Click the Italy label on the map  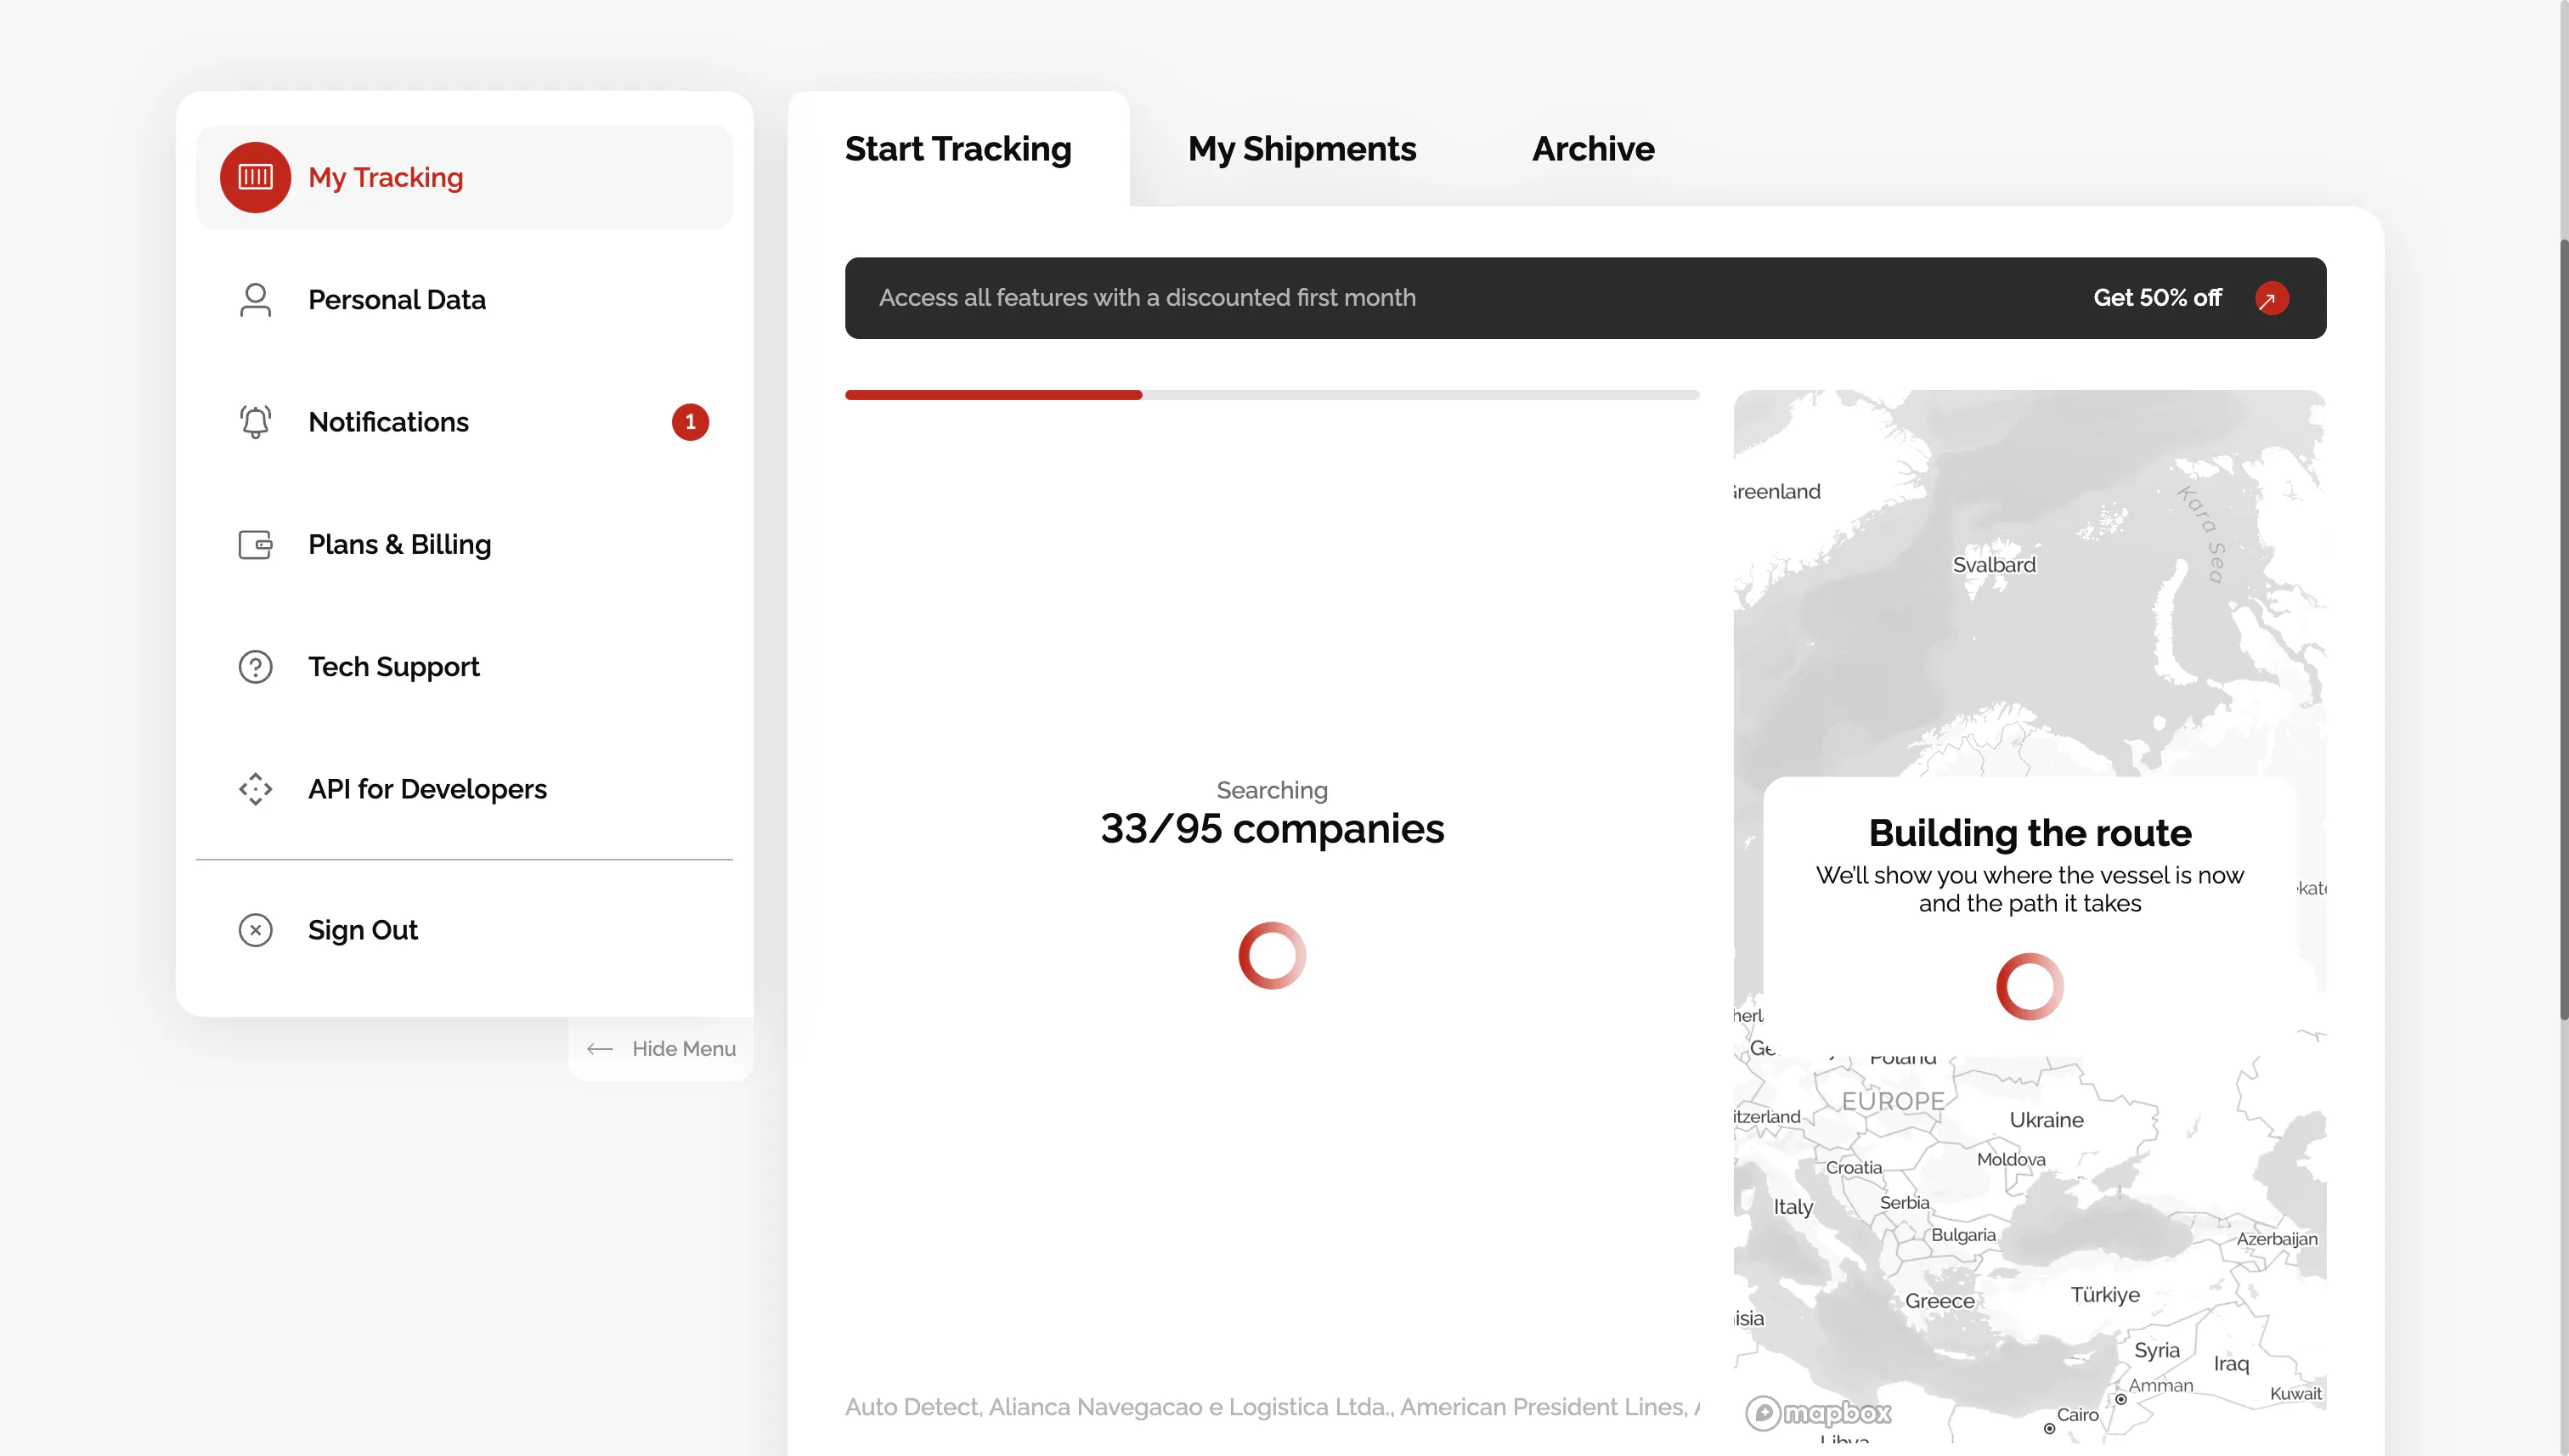click(x=1793, y=1207)
